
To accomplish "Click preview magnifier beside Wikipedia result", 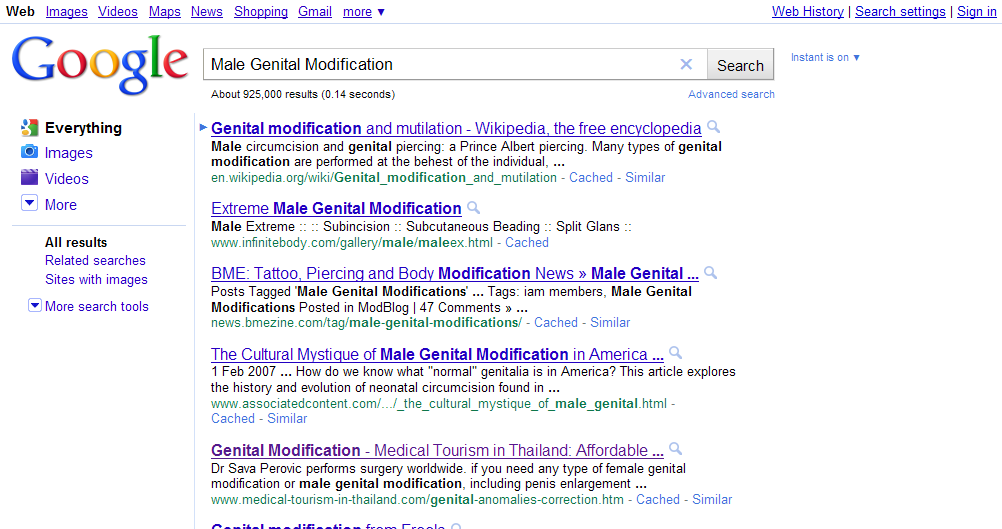I will click(713, 127).
